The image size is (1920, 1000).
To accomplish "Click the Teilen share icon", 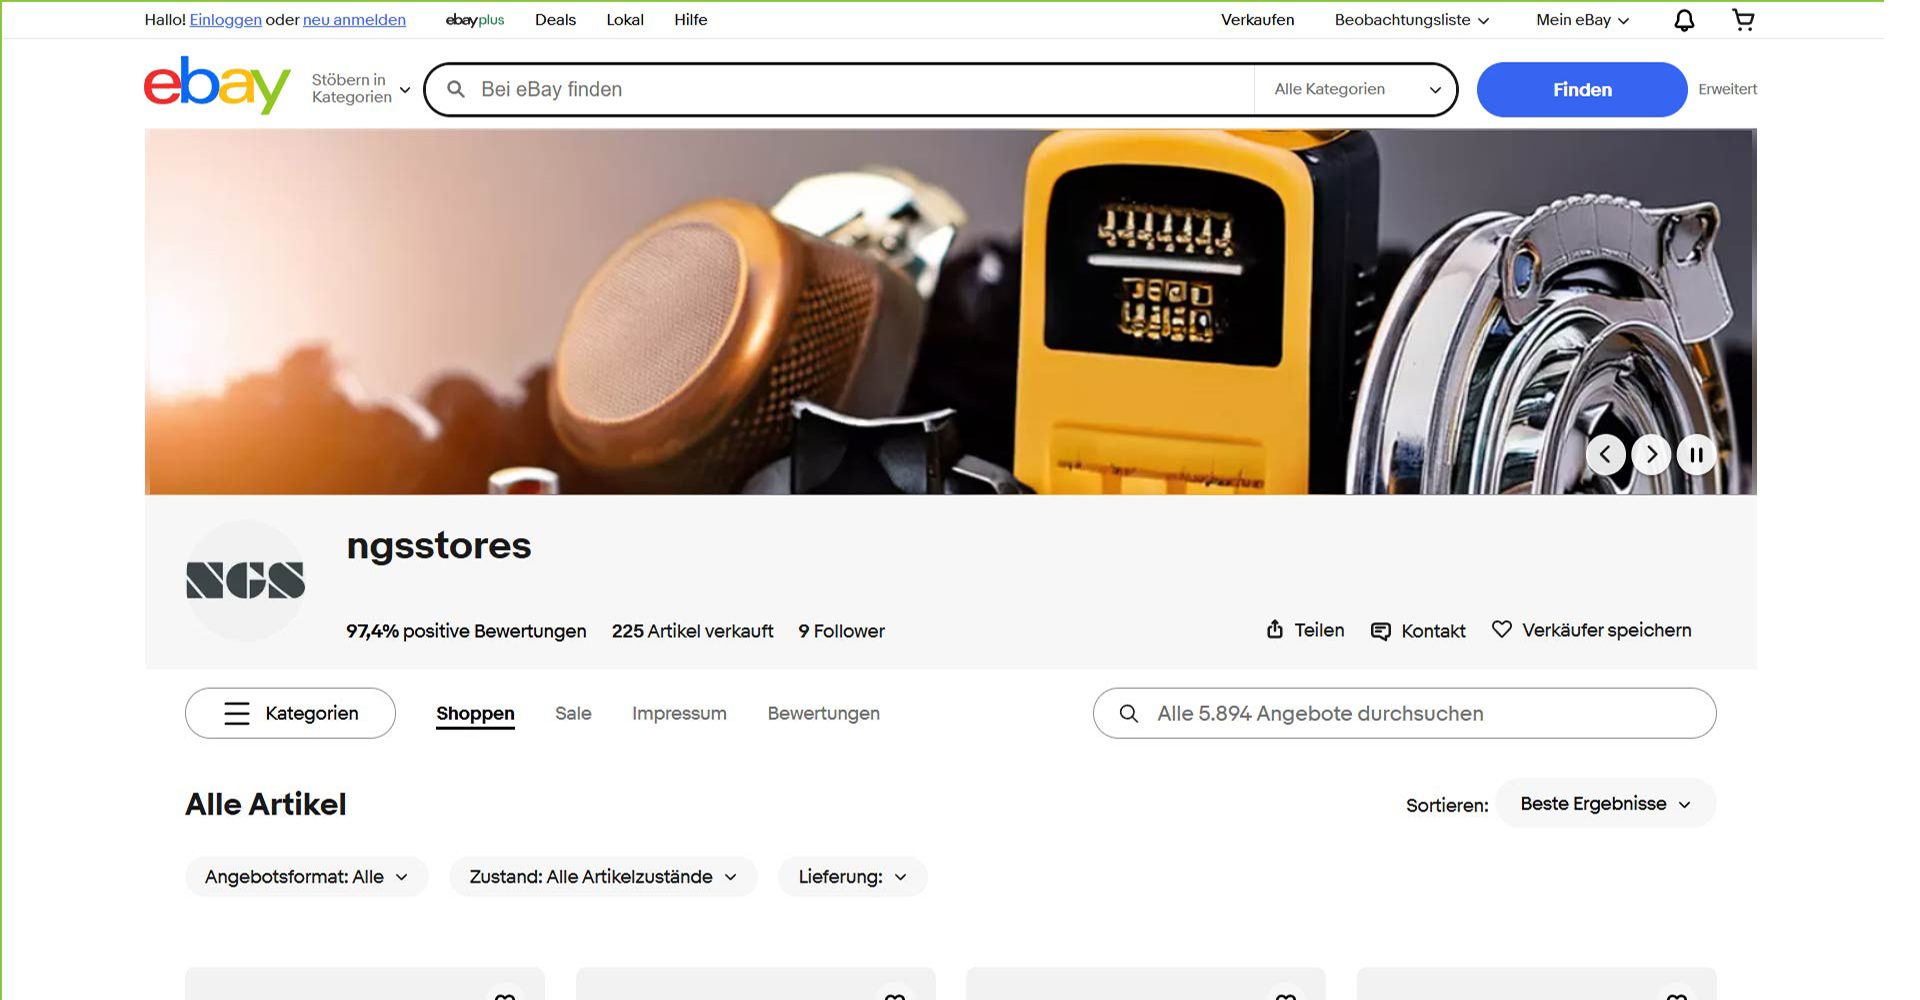I will (x=1275, y=630).
